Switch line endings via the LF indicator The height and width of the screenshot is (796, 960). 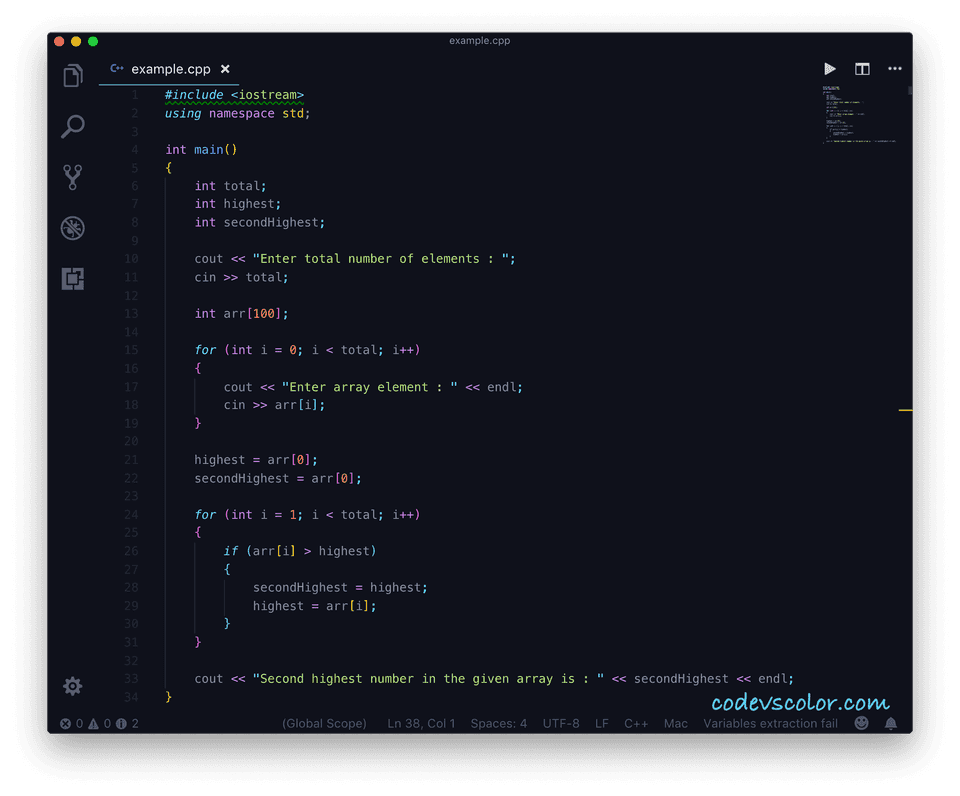tap(603, 723)
